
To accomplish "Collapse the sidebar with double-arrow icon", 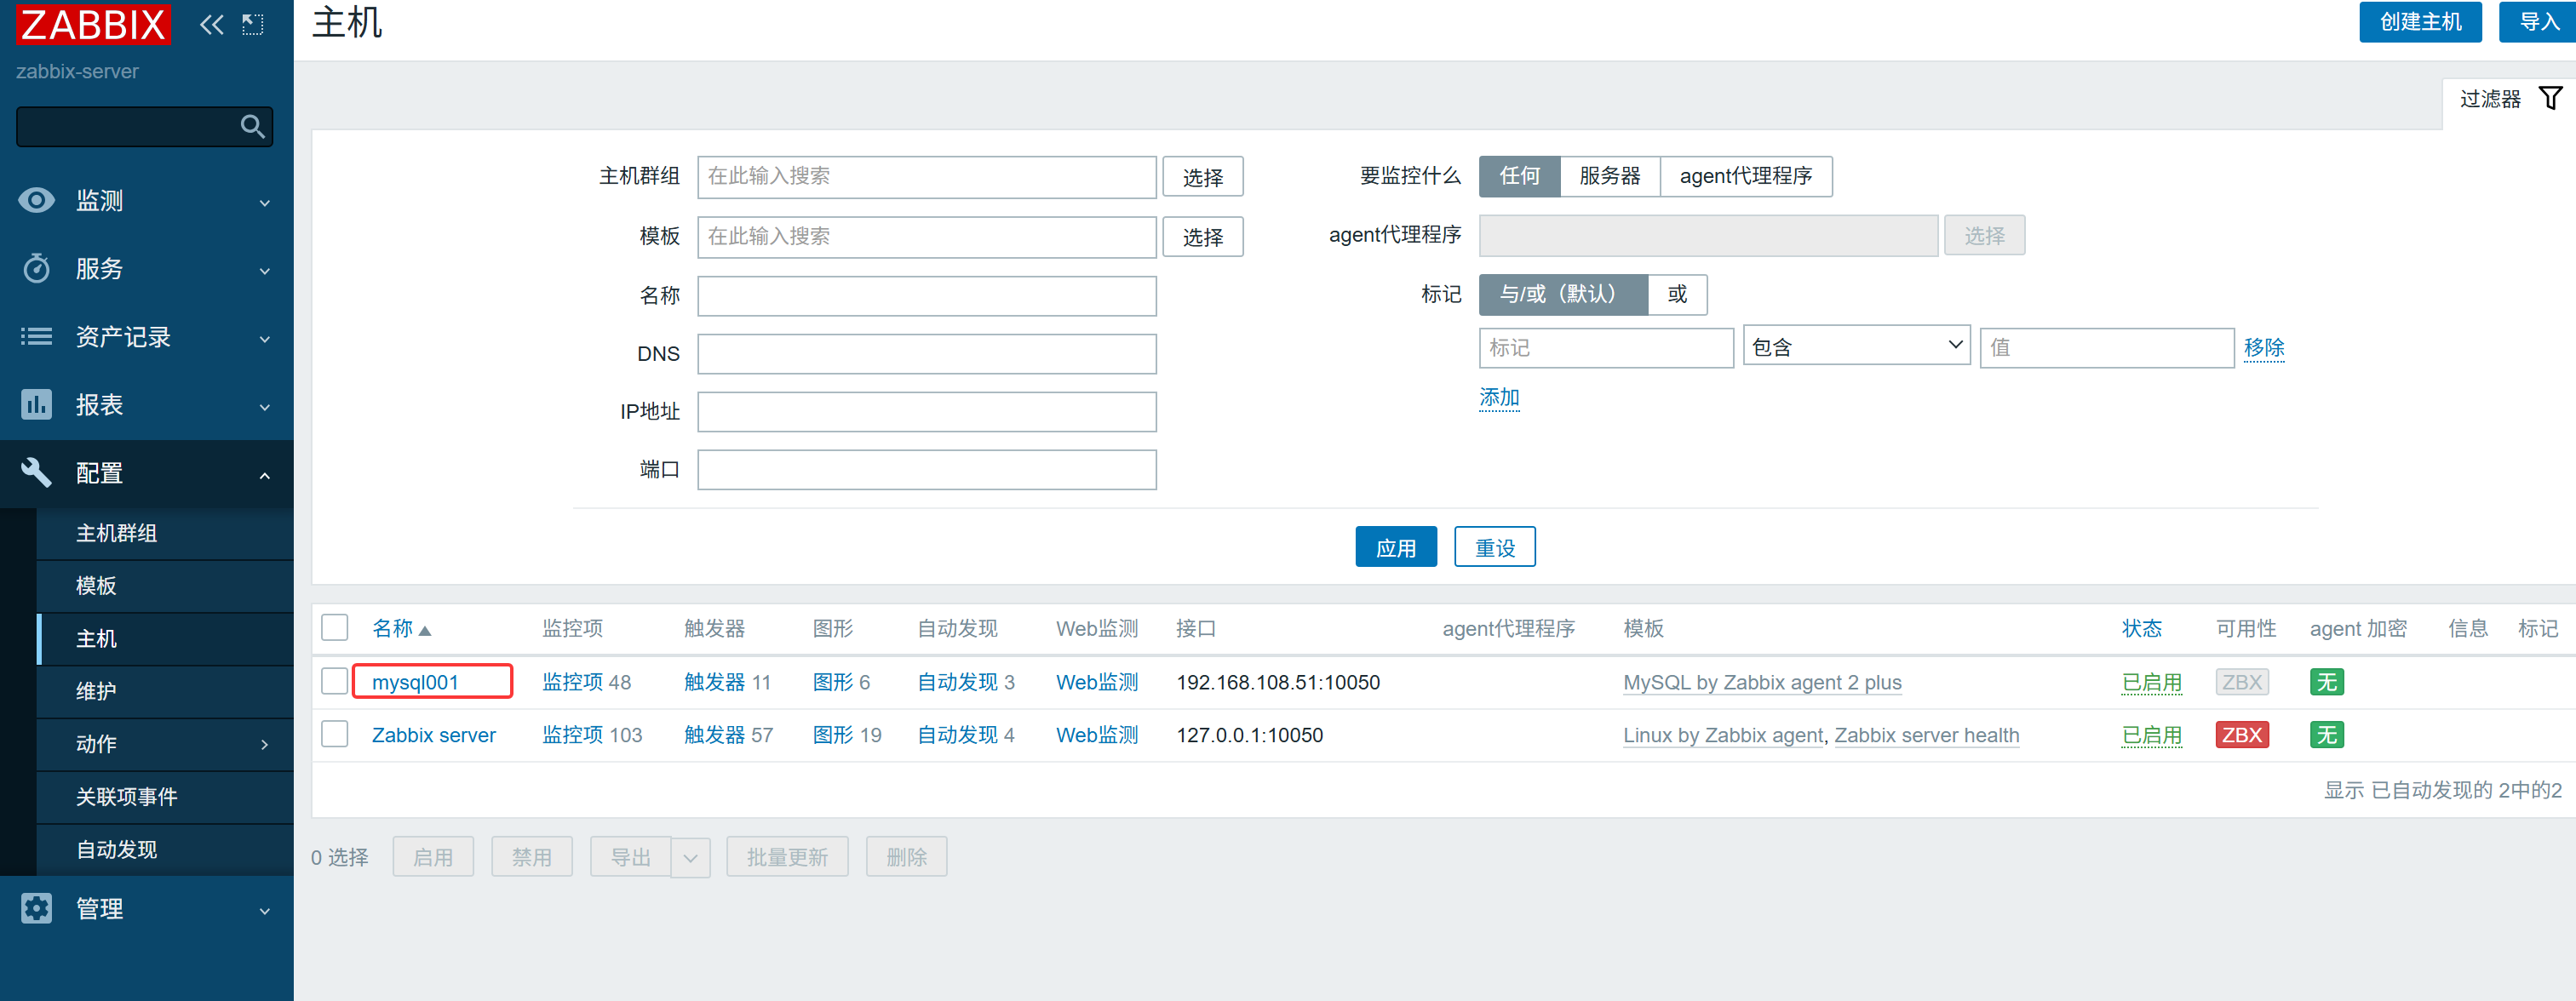I will 211,24.
